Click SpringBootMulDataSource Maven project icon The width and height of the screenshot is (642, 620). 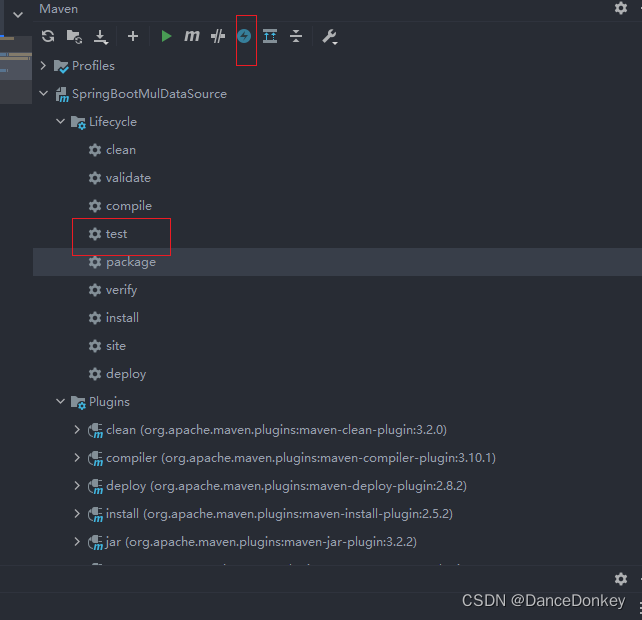[62, 95]
